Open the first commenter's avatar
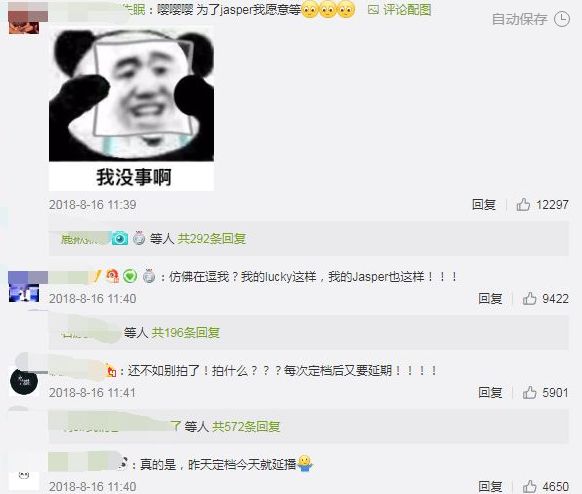This screenshot has height=494, width=582. pos(24,18)
